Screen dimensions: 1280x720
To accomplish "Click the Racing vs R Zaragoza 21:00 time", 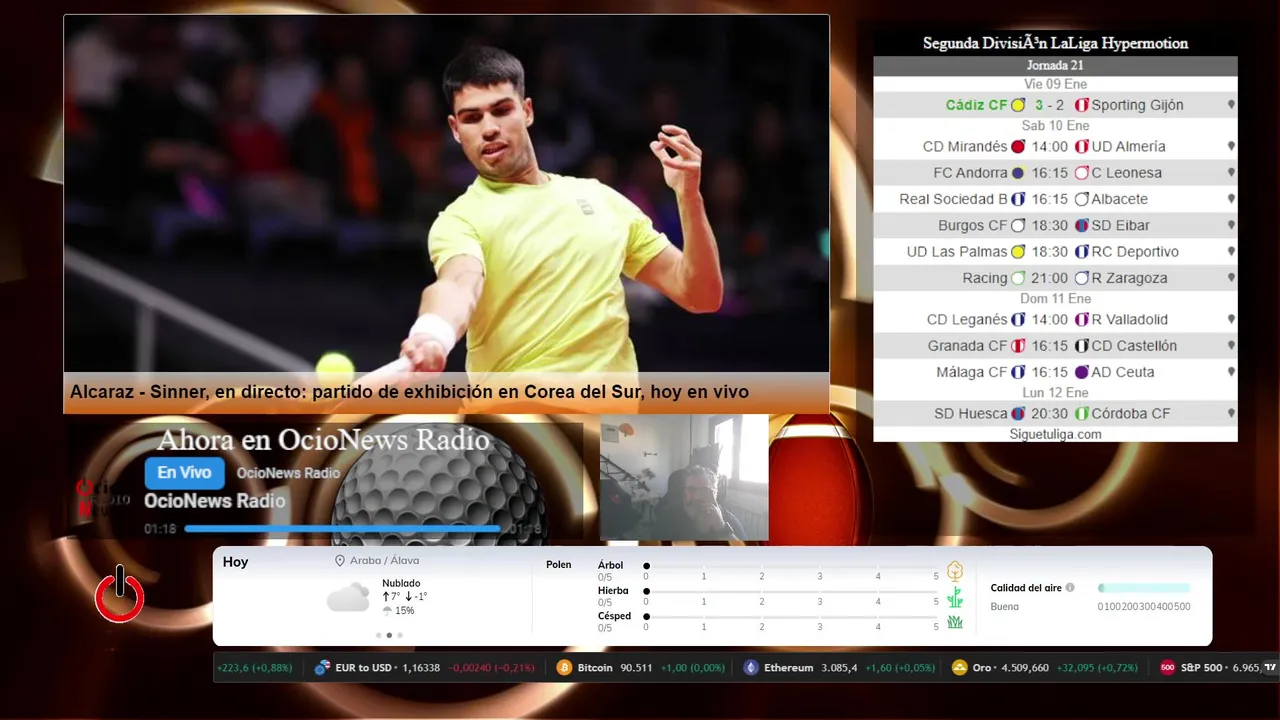I will (x=1050, y=278).
